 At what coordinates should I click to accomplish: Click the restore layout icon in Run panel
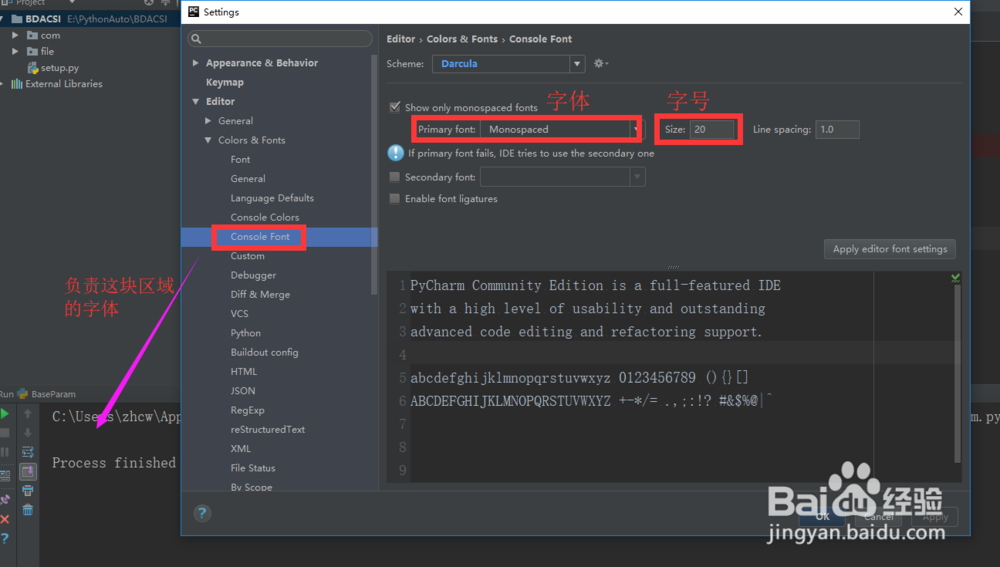4,475
